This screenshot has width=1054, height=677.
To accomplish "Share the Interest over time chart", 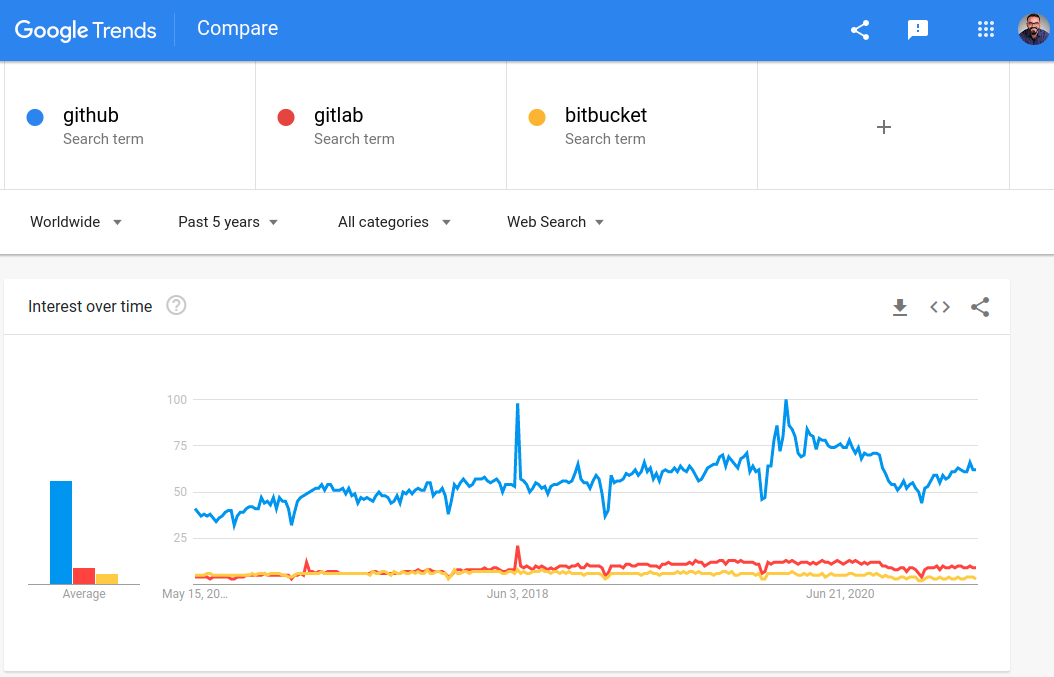I will (979, 307).
